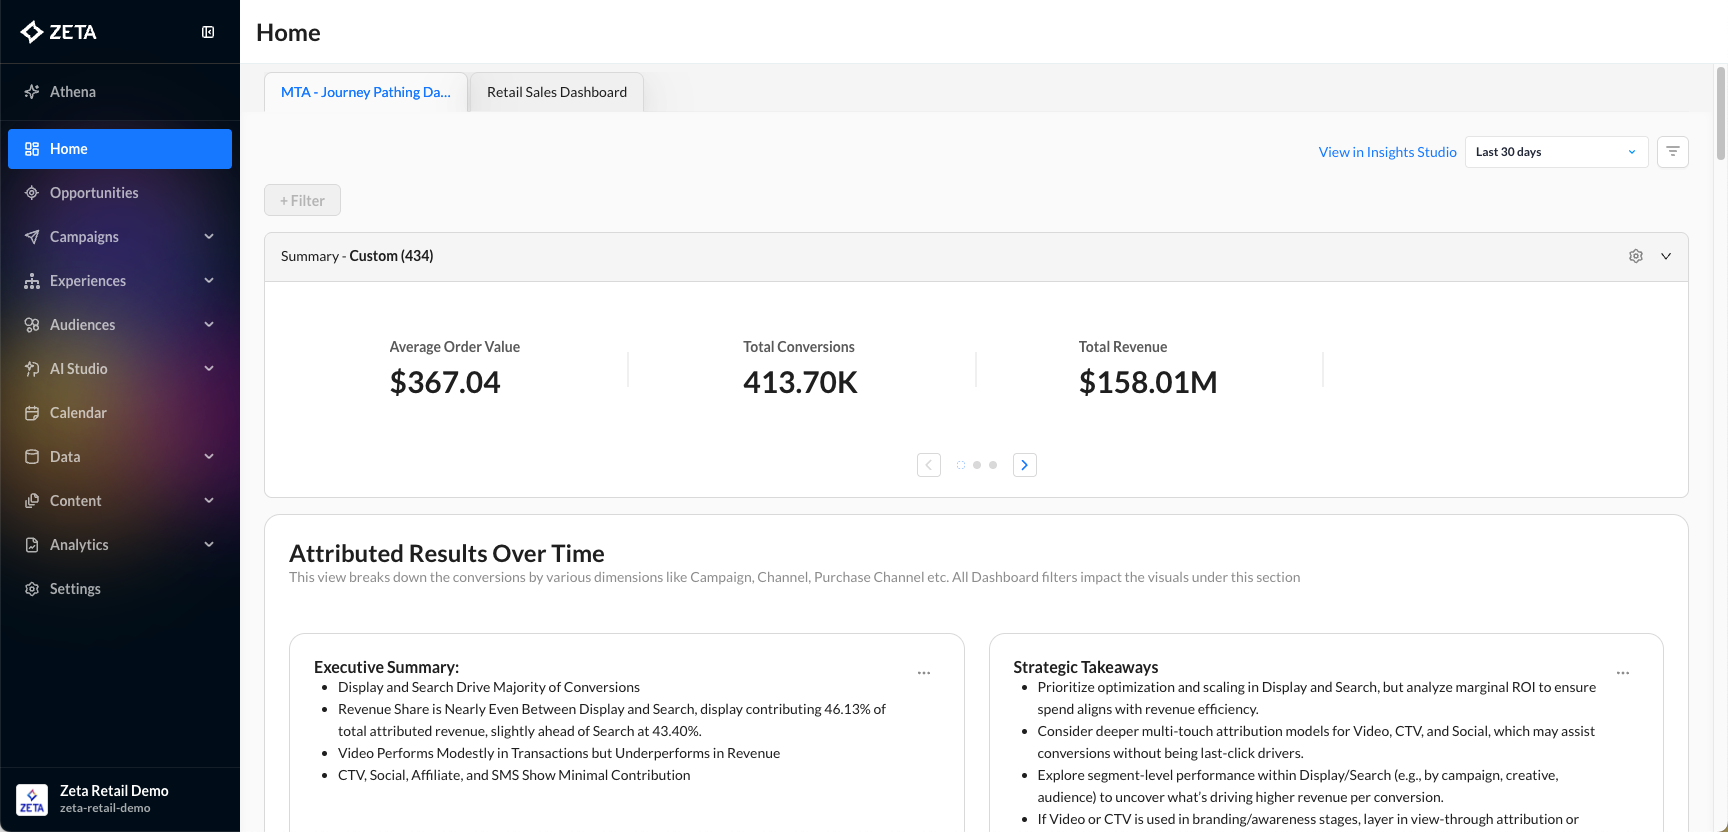This screenshot has height=832, width=1728.
Task: Collapse the sidebar using the panel icon
Action: click(208, 32)
